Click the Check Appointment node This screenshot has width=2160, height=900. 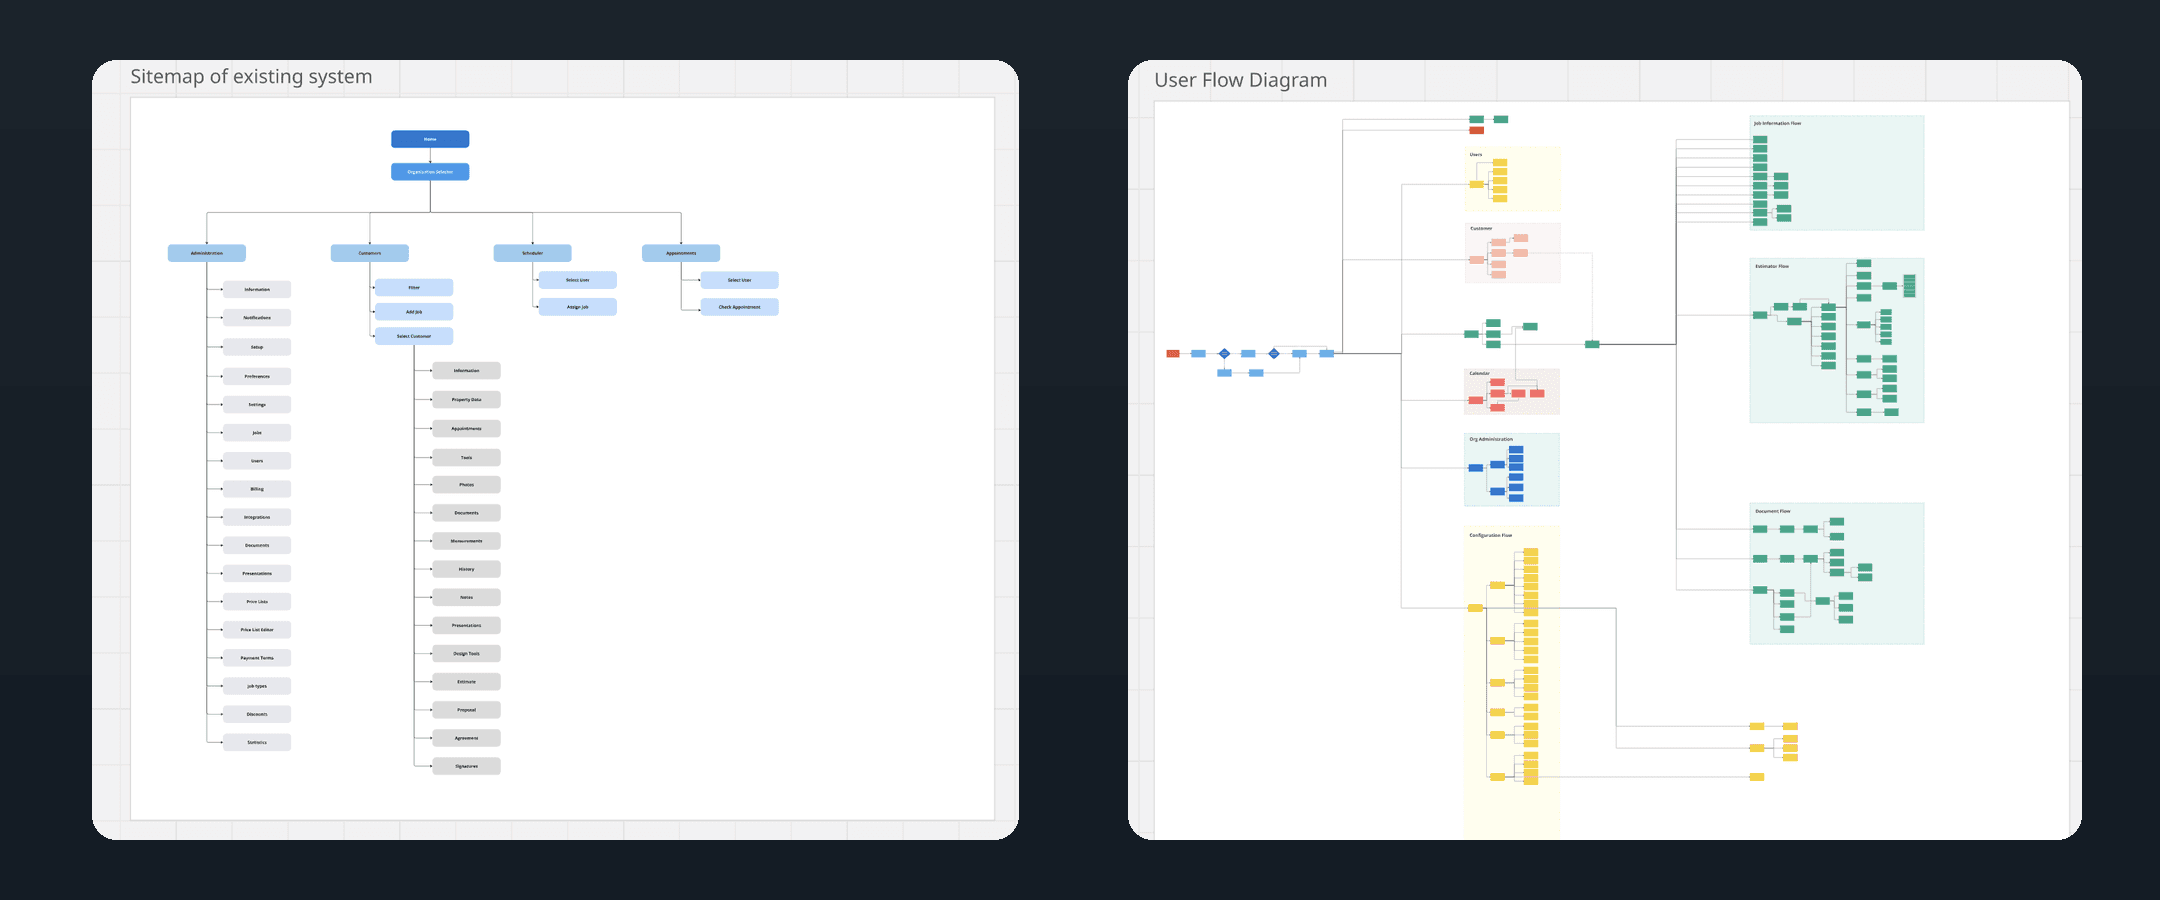pos(739,307)
